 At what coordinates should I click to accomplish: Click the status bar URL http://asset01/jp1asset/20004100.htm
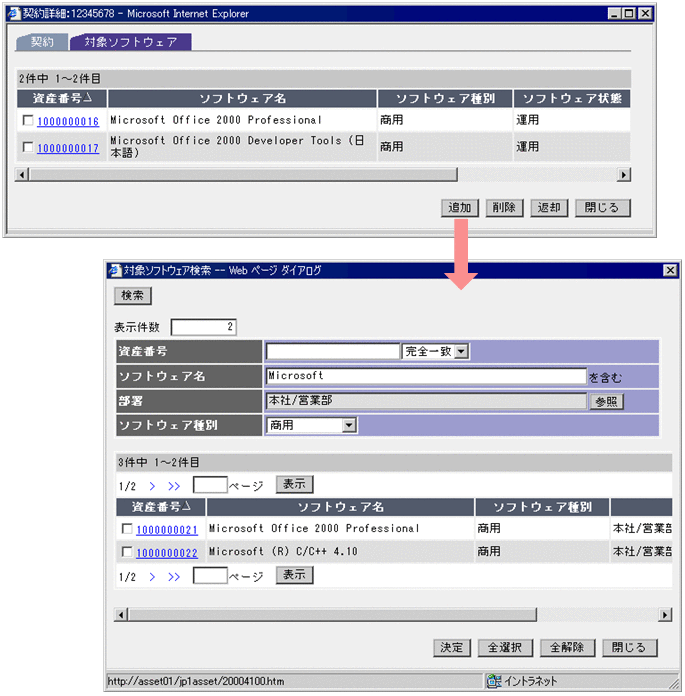pos(196,681)
